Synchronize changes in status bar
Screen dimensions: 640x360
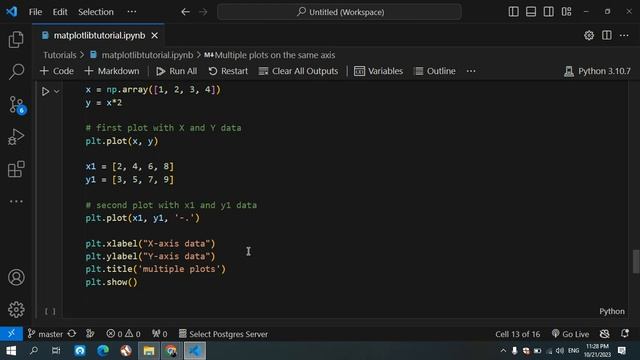pyautogui.click(x=72, y=334)
